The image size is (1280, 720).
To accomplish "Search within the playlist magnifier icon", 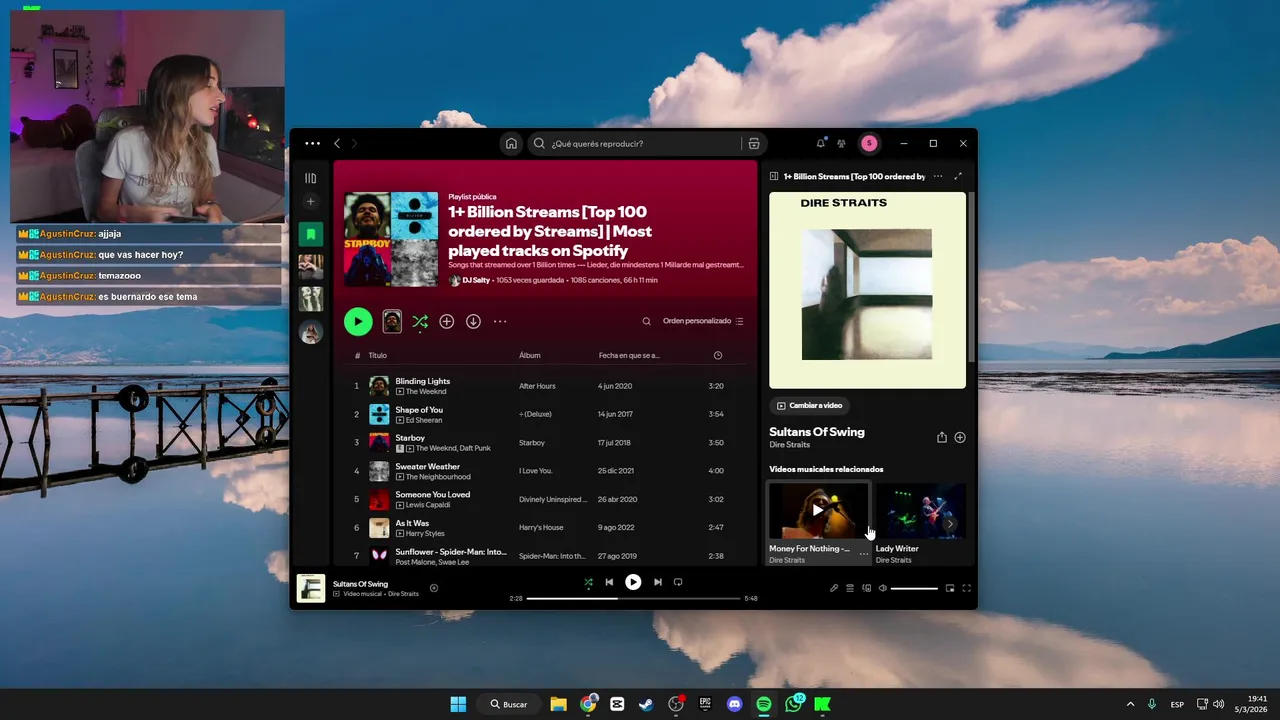I will 646,321.
